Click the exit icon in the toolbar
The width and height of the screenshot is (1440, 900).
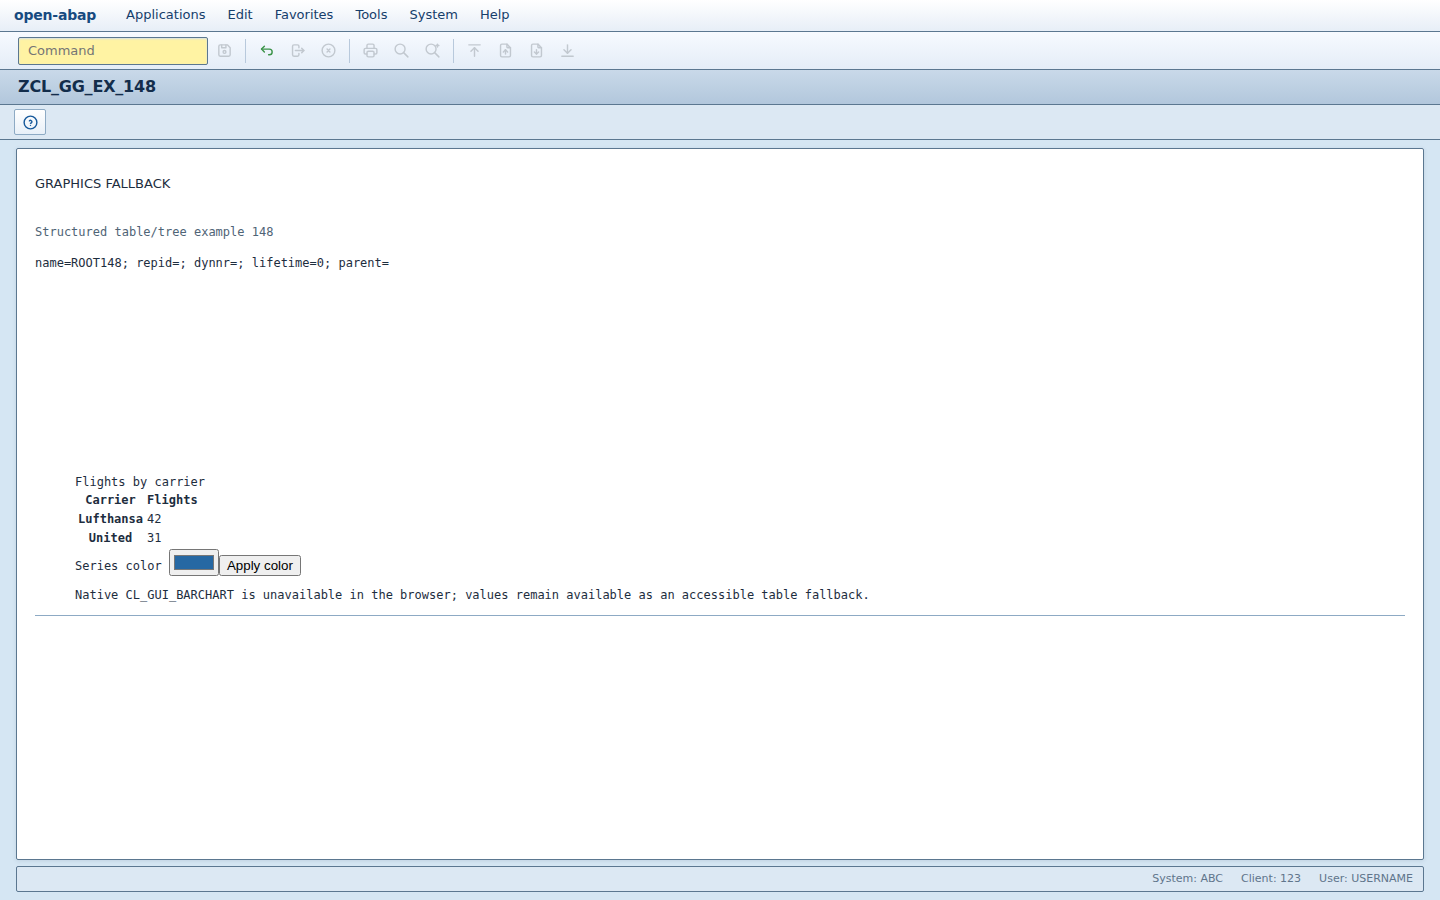coord(298,51)
